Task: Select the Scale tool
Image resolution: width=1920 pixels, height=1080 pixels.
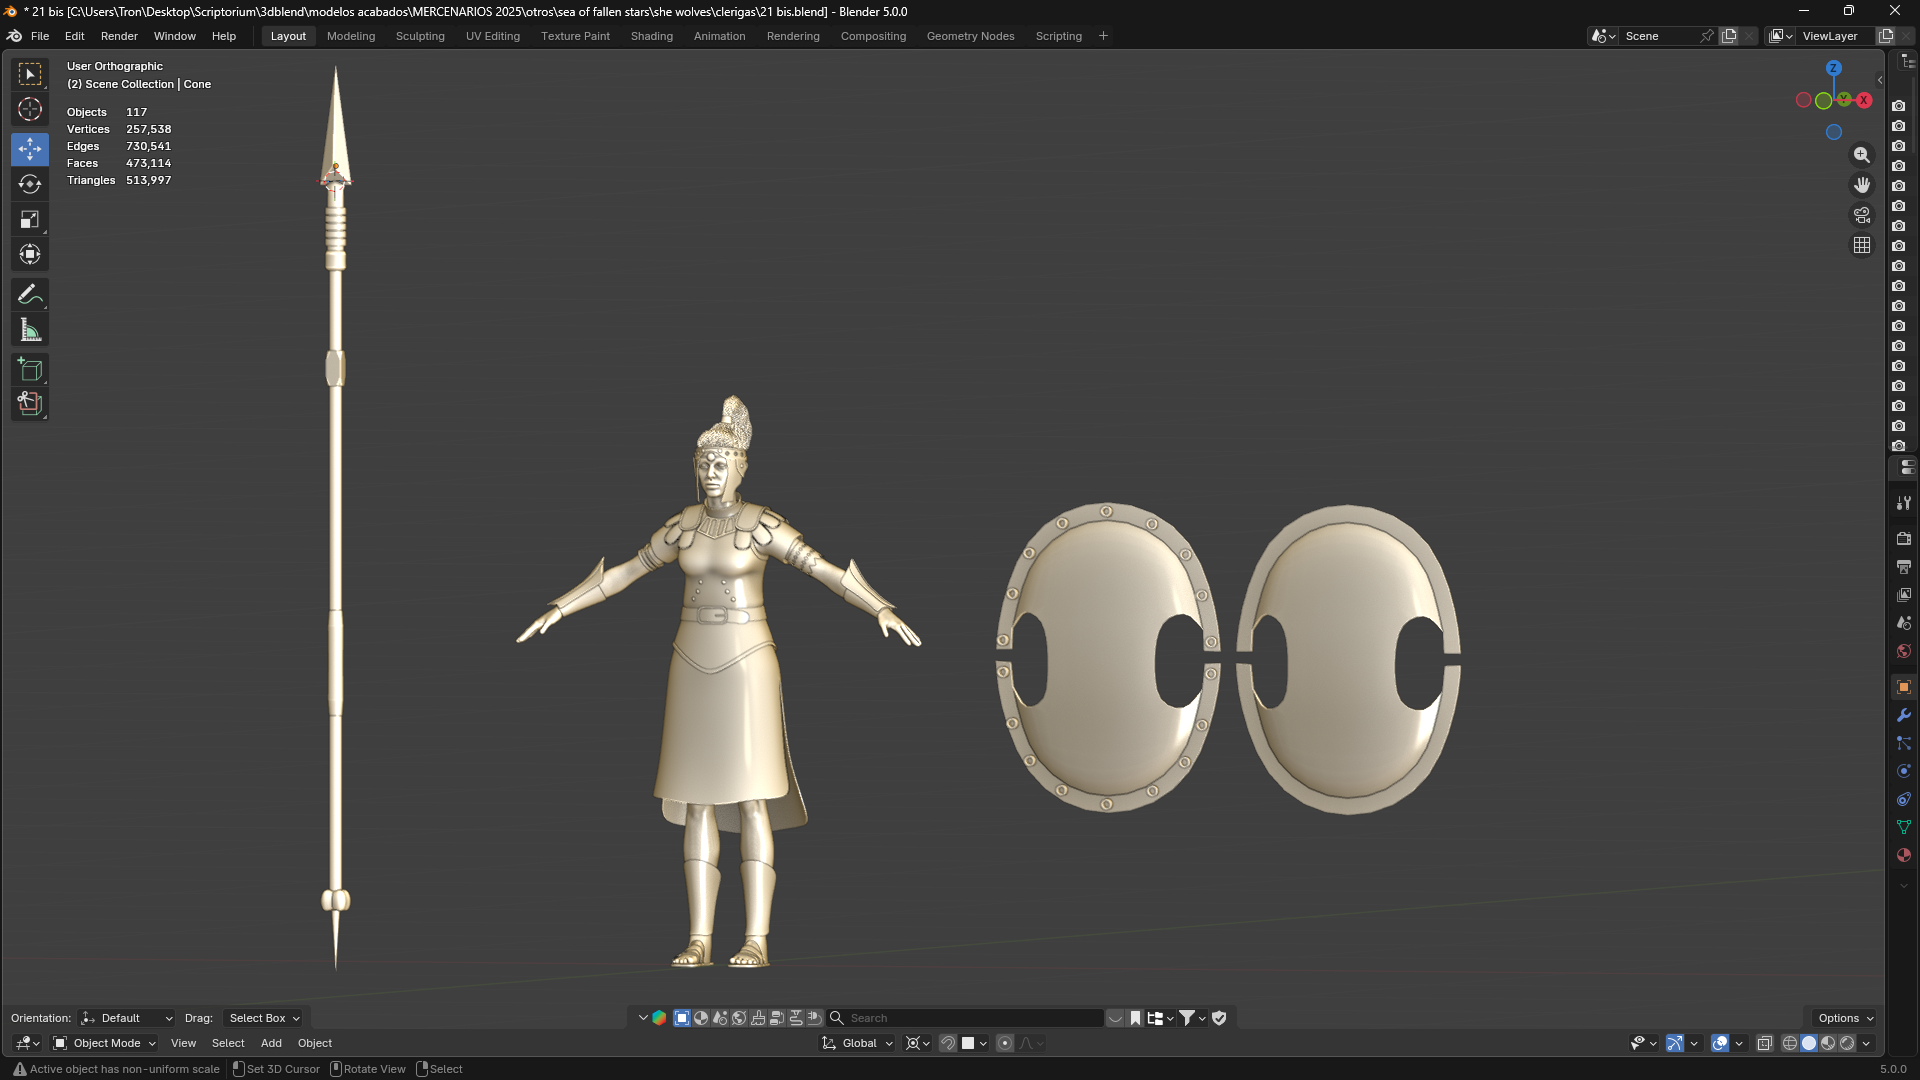Action: point(30,219)
